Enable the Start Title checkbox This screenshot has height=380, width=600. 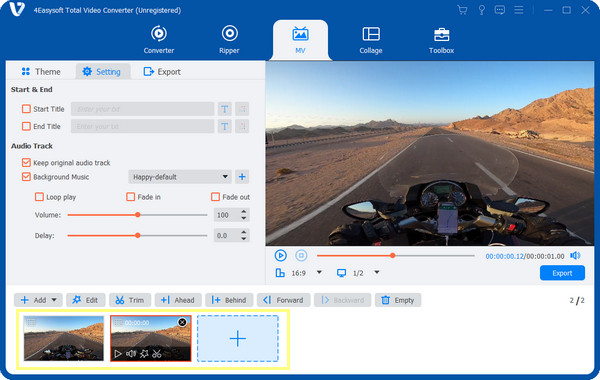(26, 109)
